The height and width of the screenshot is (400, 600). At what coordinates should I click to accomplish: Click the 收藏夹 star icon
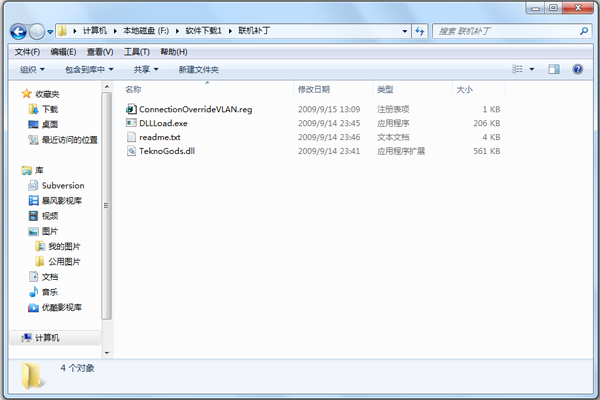26,93
